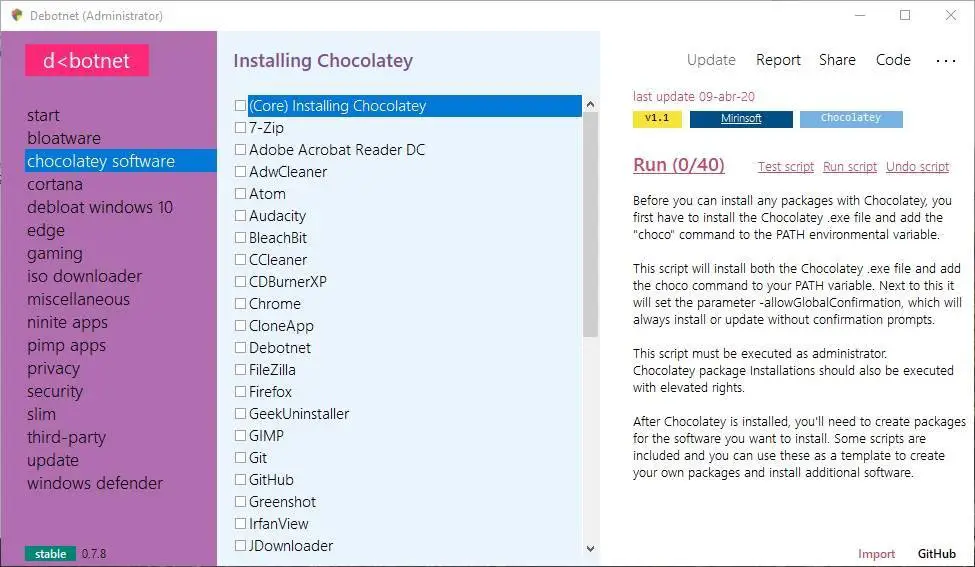
Task: Click the d<botnet logo badge
Action: coord(86,60)
